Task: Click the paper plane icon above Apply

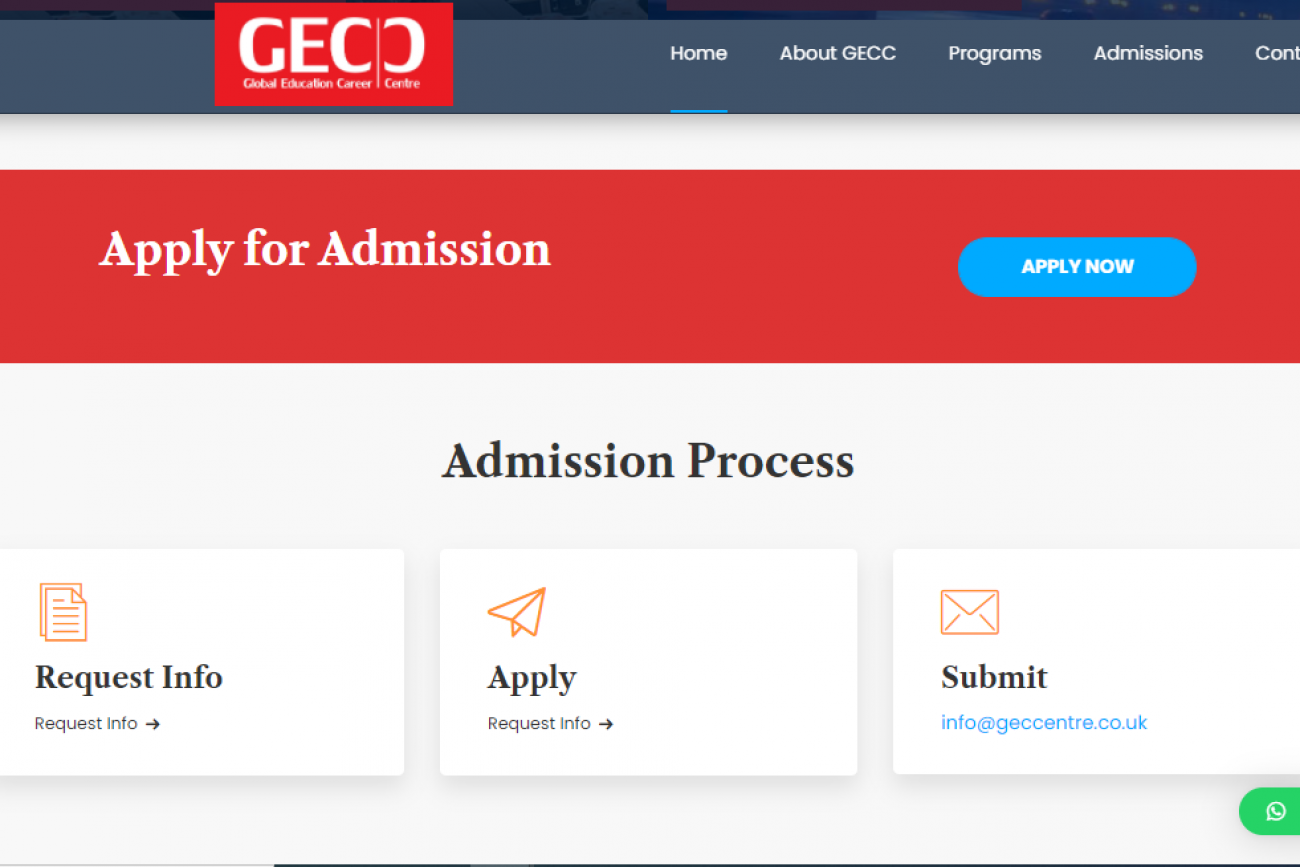Action: click(517, 612)
